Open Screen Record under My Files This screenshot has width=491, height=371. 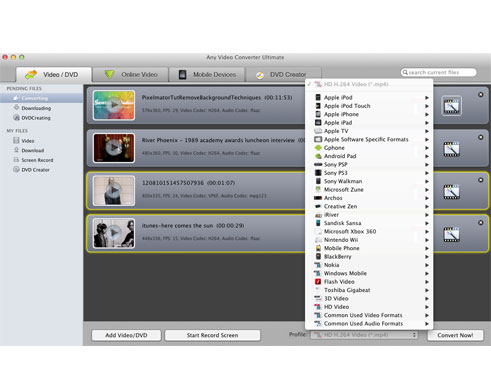pyautogui.click(x=41, y=160)
